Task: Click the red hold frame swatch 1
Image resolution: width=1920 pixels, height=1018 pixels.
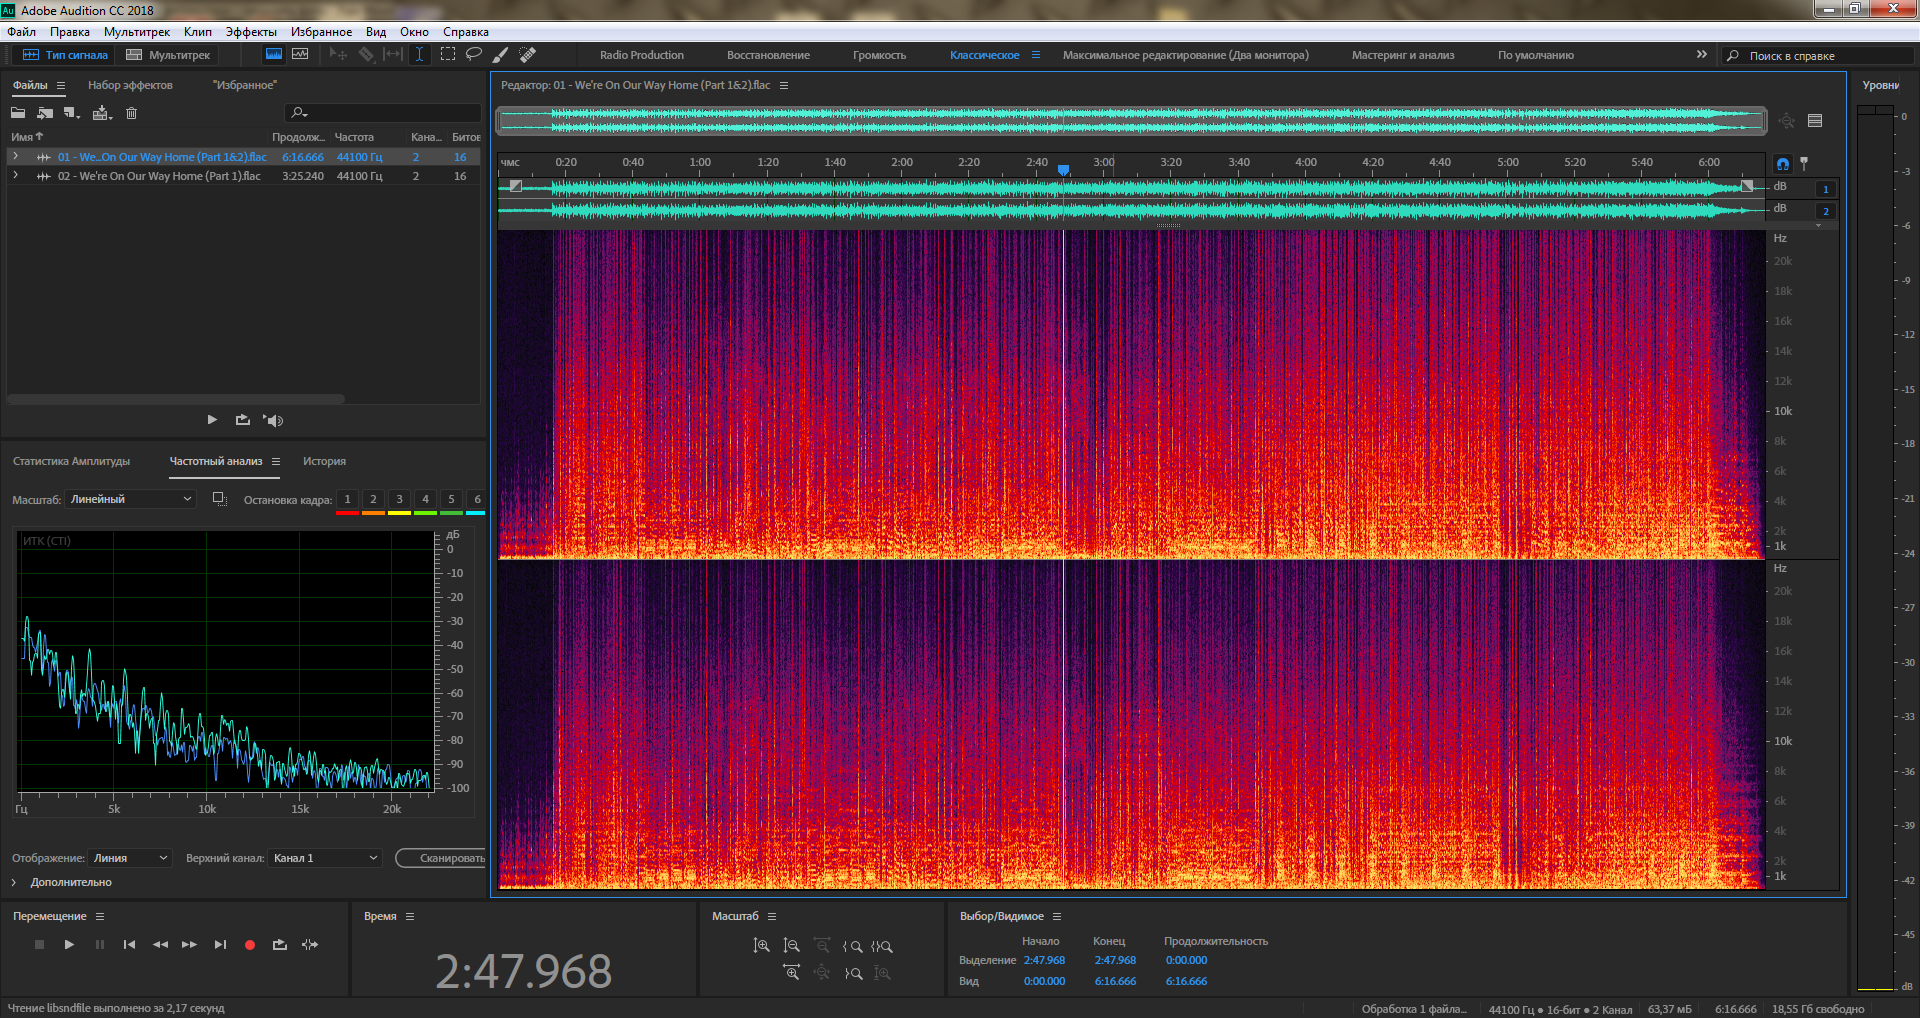Action: (x=347, y=500)
